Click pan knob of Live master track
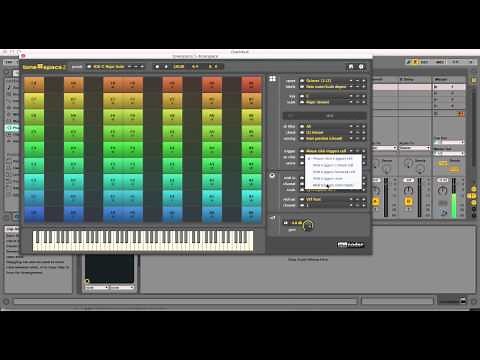Screen dimensions: 480x360 [442, 190]
